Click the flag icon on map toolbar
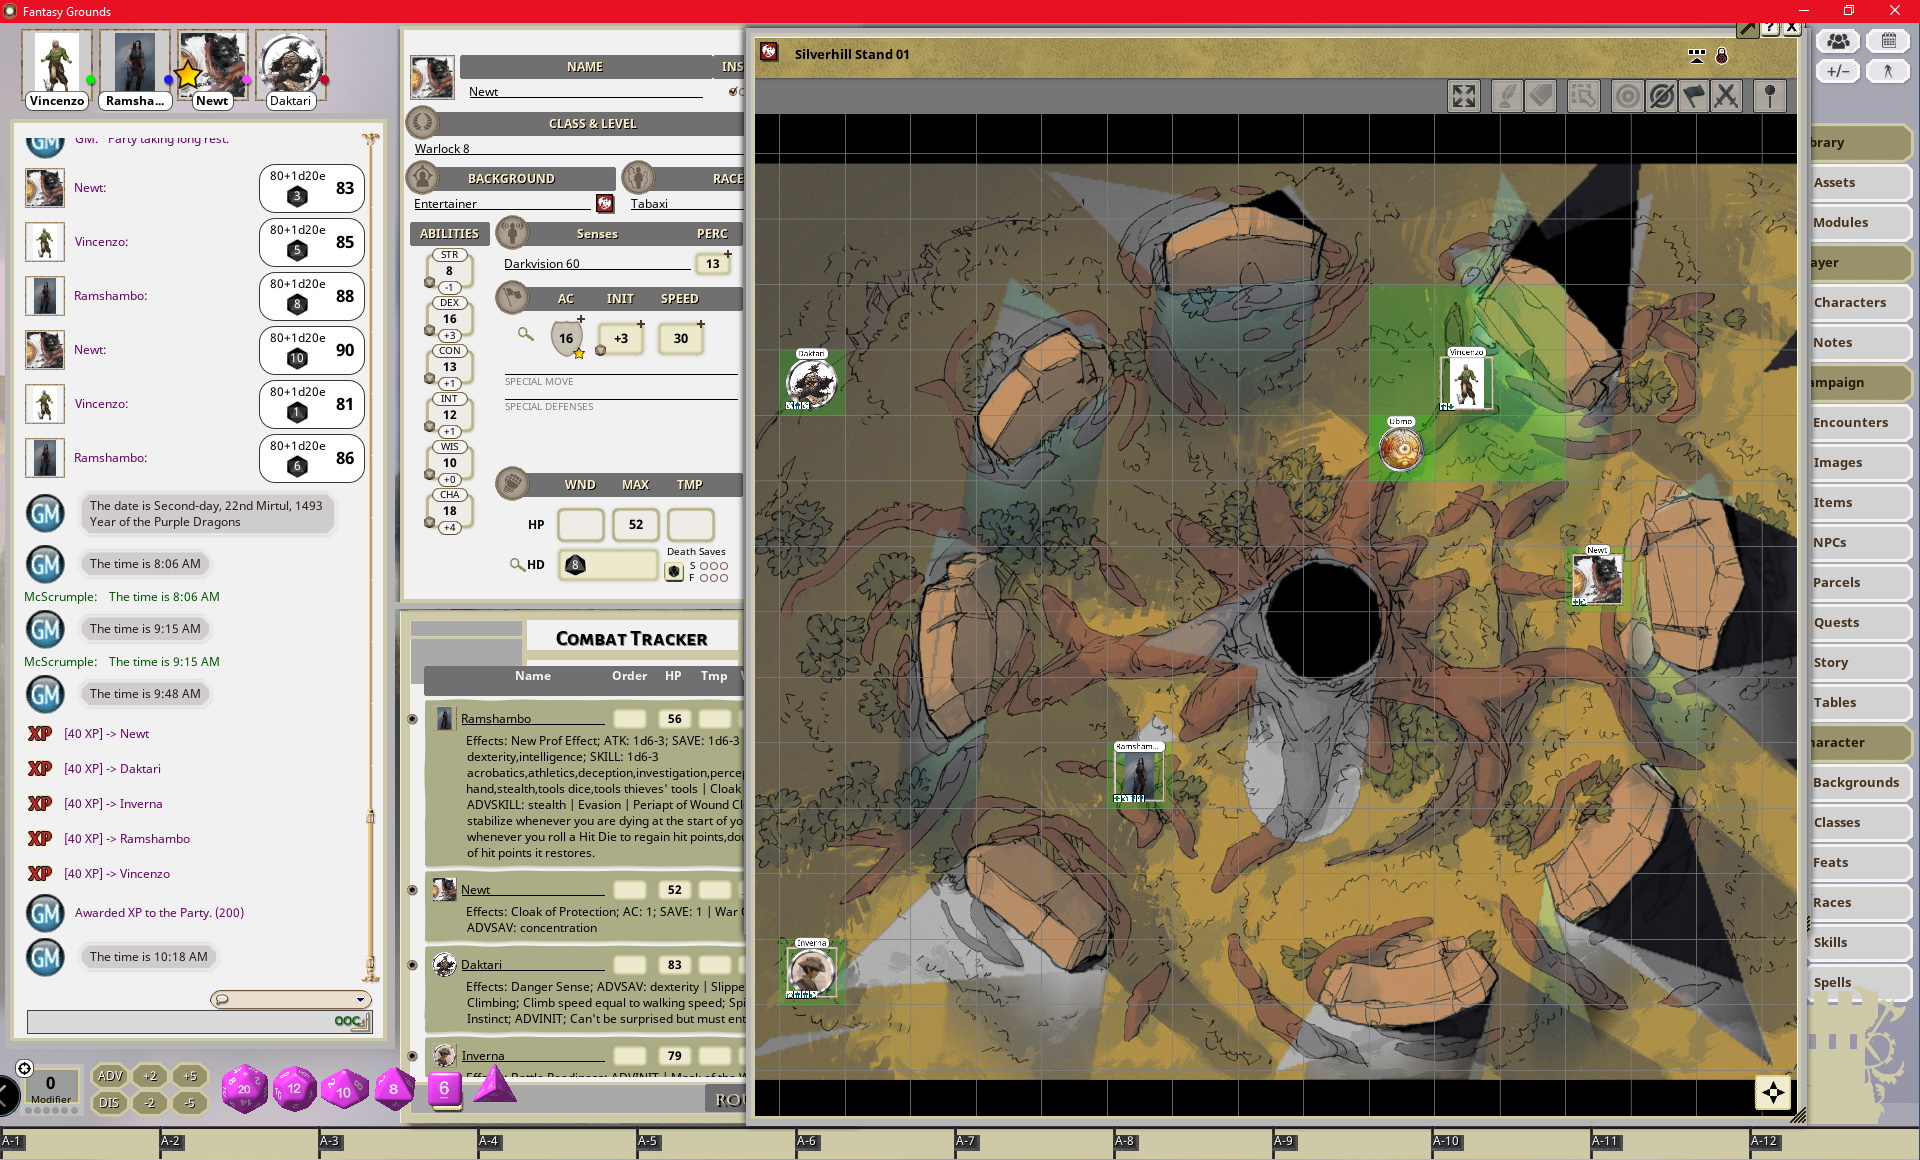The height and width of the screenshot is (1160, 1920). point(1694,96)
